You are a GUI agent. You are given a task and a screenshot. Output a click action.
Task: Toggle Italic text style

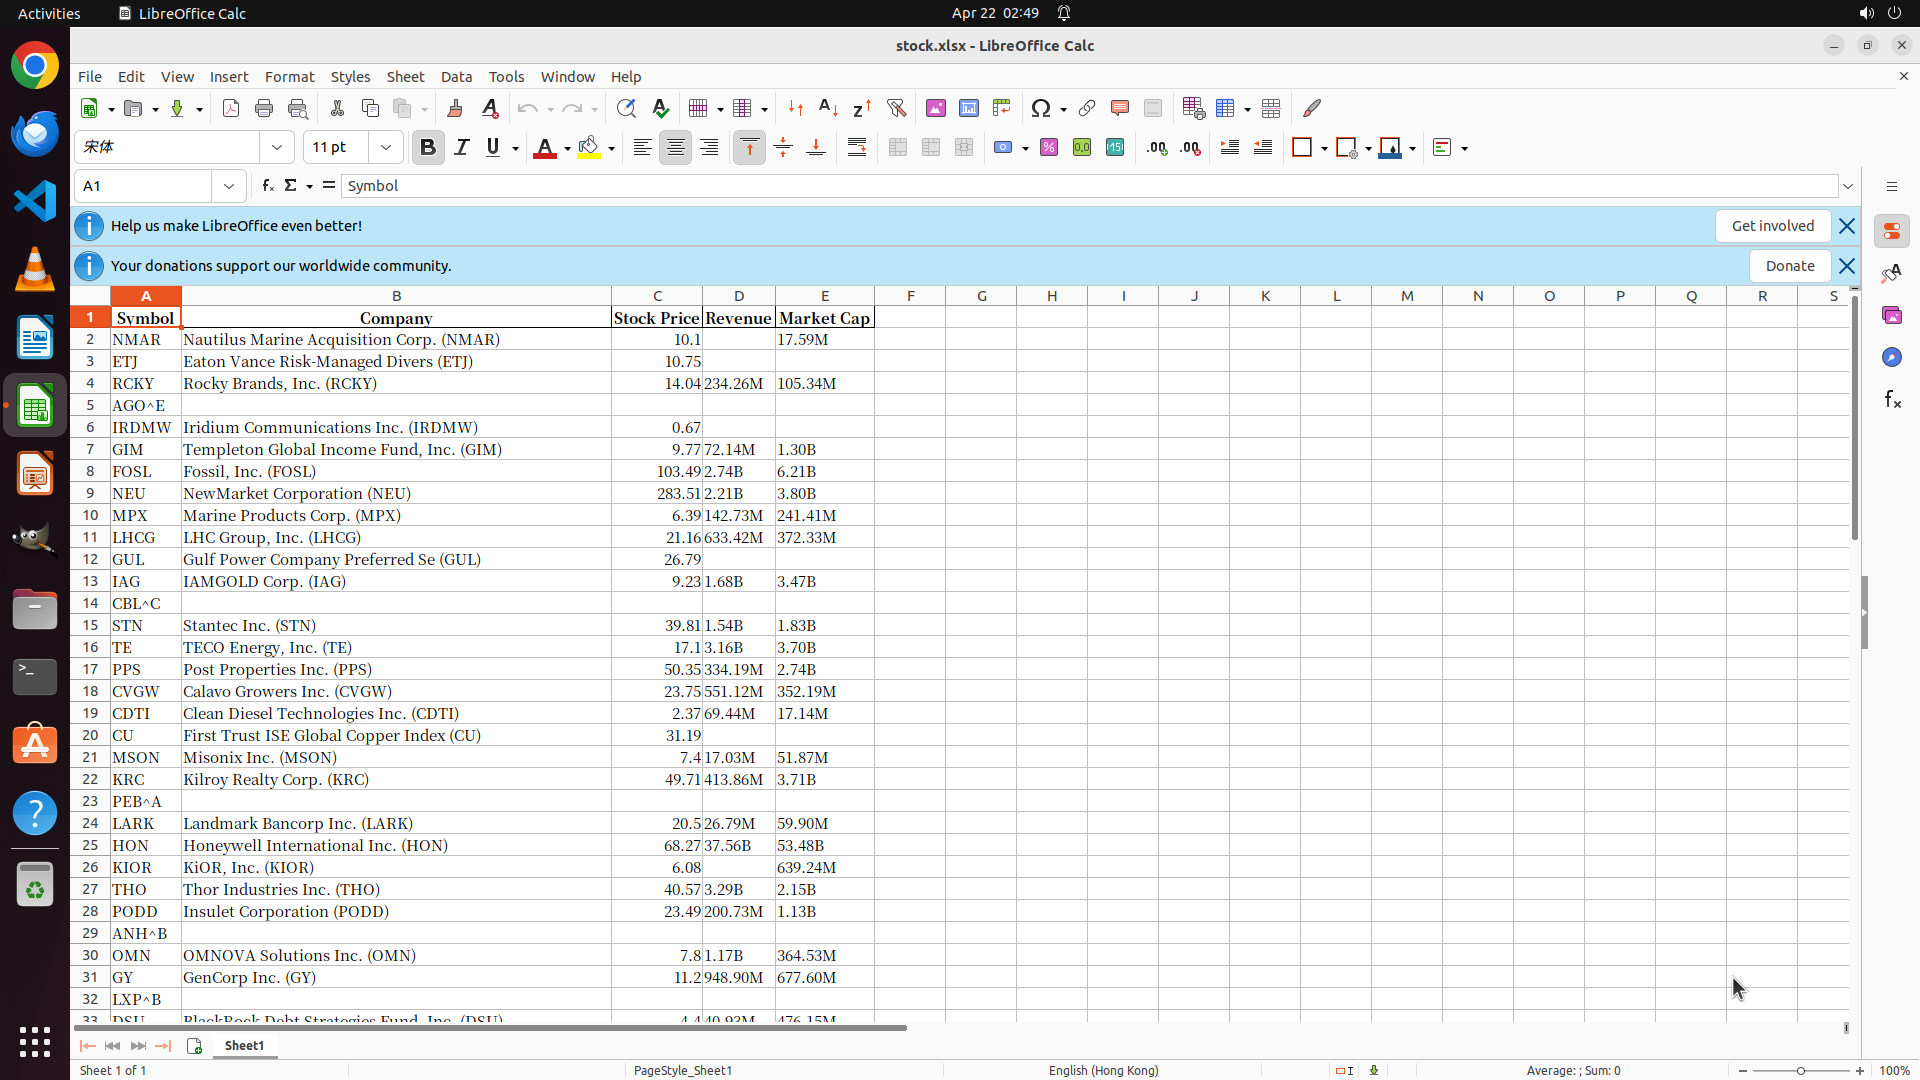pyautogui.click(x=461, y=148)
